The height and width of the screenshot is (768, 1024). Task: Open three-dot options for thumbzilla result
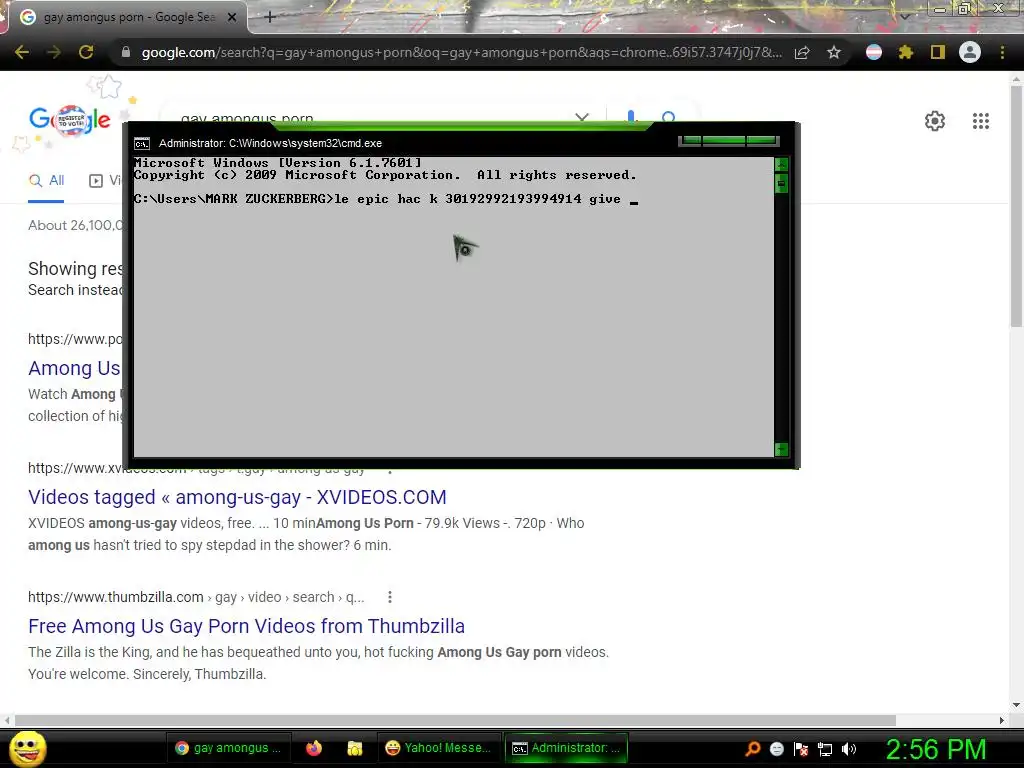[390, 597]
